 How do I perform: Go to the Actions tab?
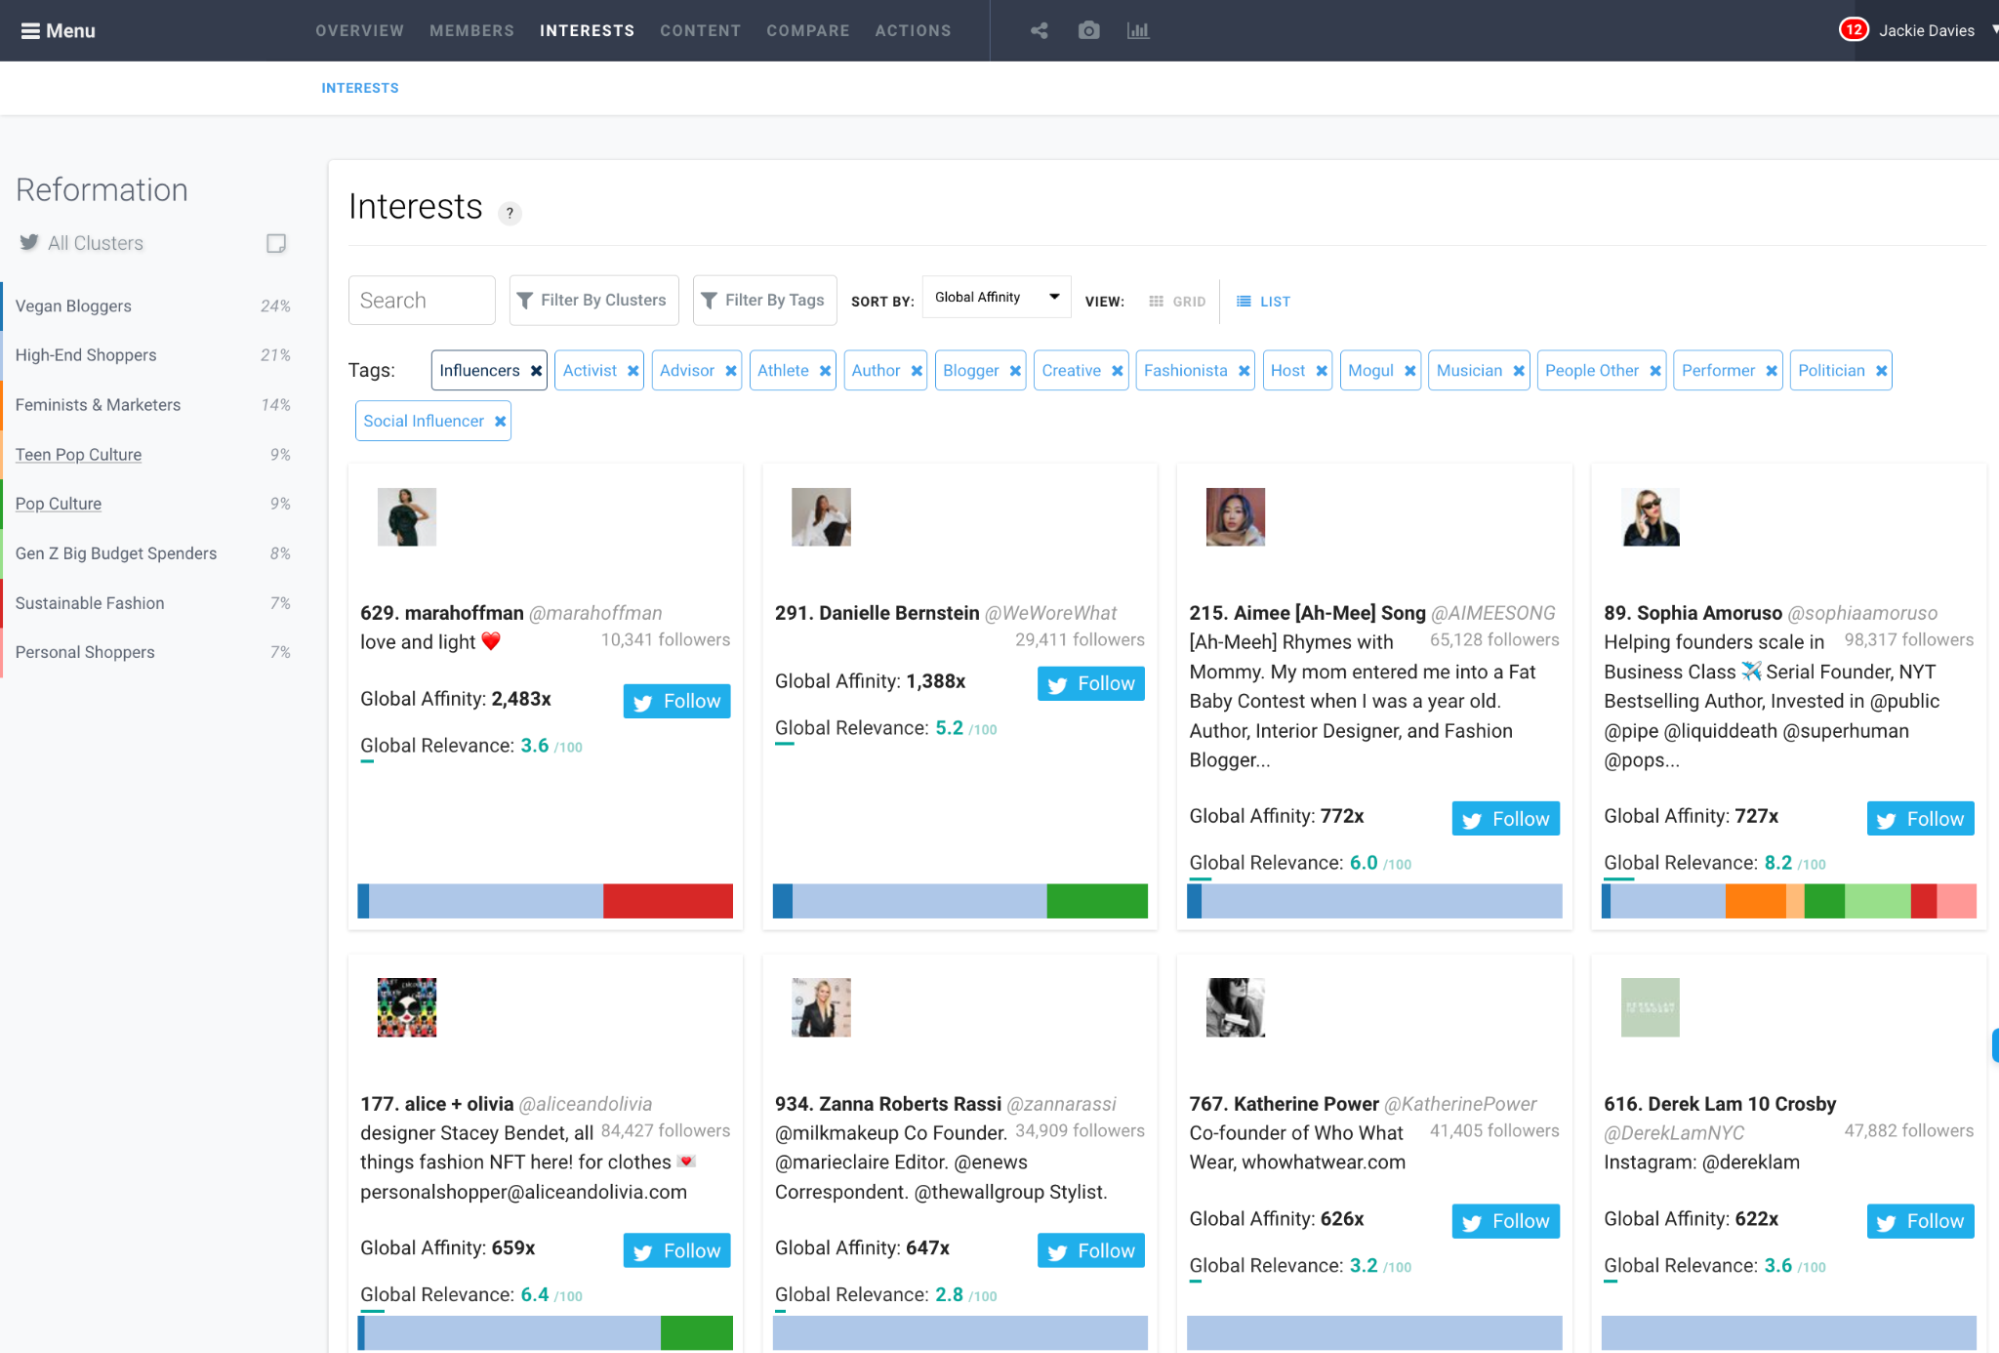pos(913,31)
